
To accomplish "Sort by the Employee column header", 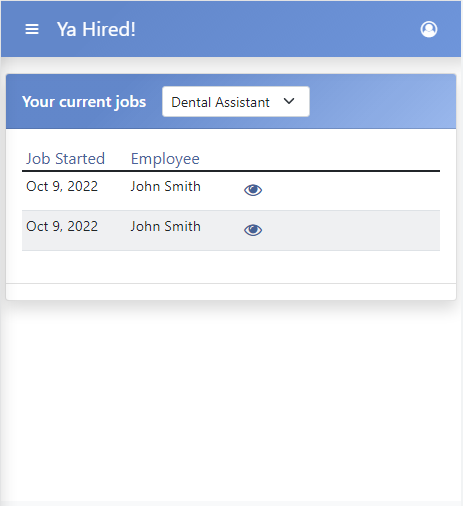I will tap(165, 159).
